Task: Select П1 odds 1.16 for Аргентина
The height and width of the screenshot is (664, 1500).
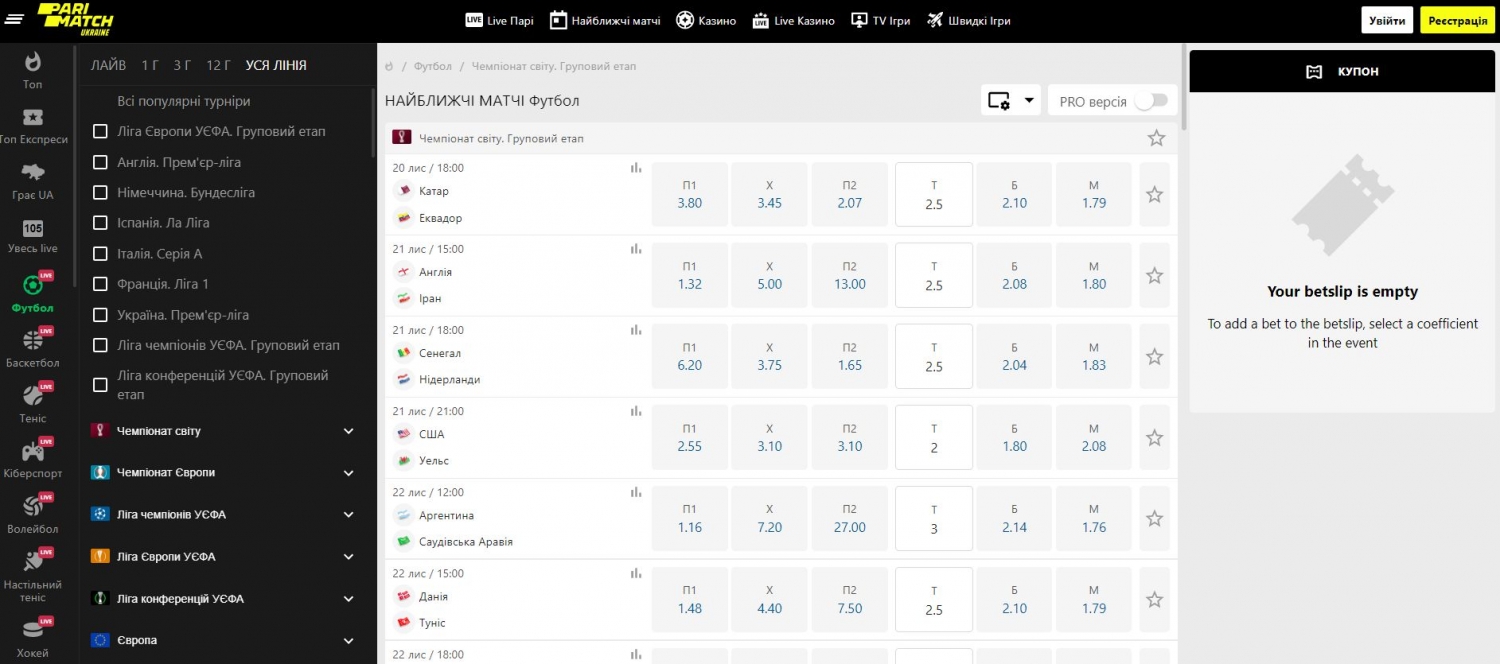Action: point(689,519)
